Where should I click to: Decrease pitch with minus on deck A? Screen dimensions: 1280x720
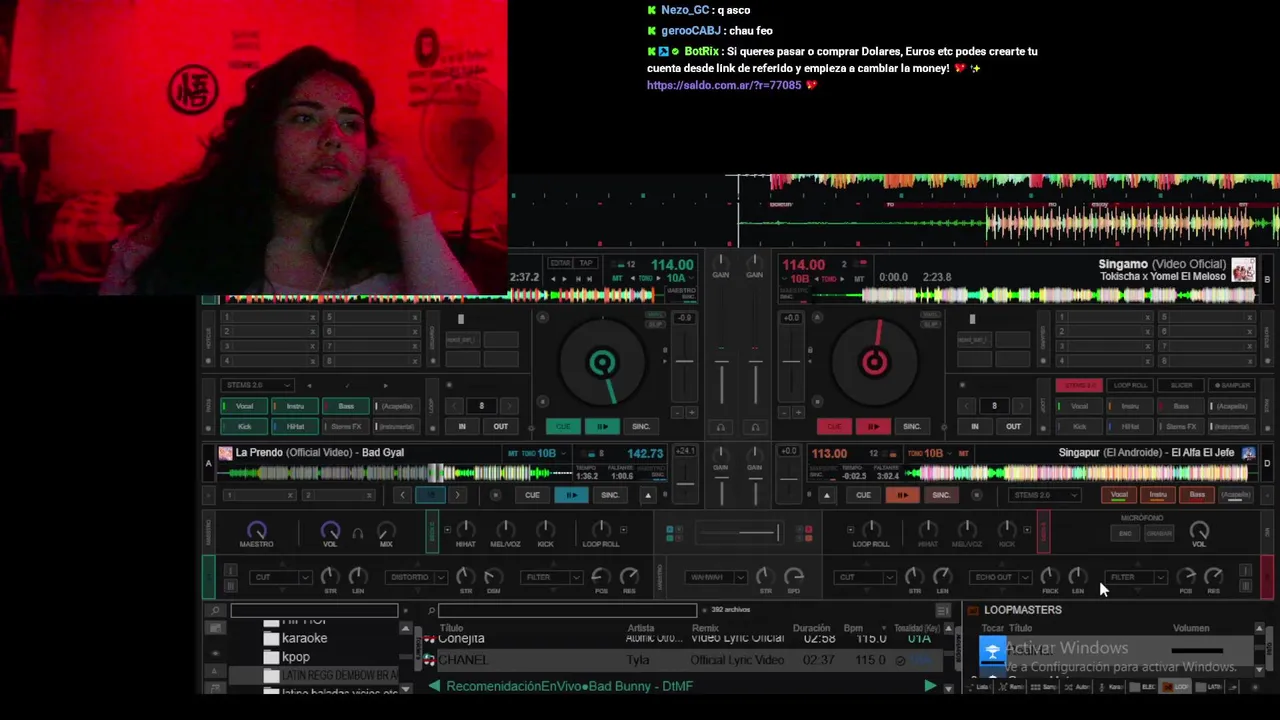(677, 412)
